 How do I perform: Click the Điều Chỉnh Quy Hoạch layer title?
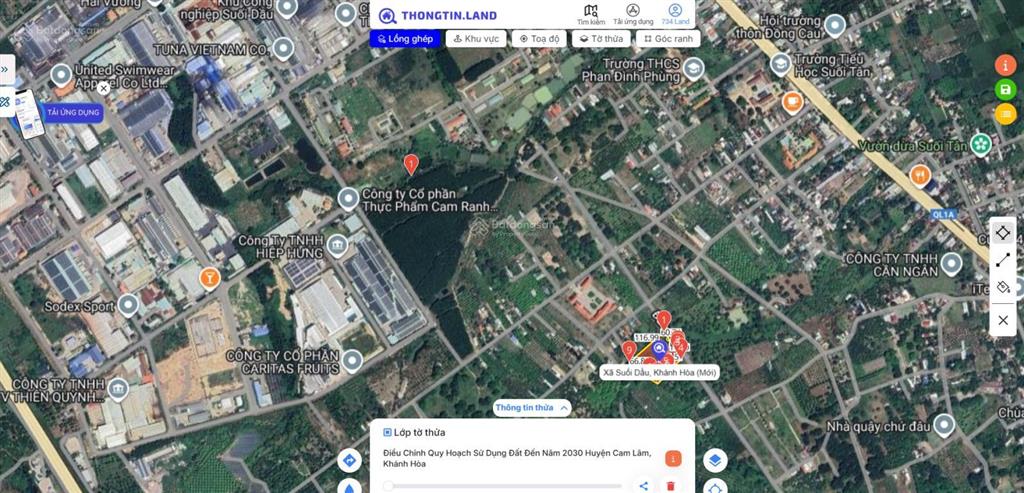[517, 458]
